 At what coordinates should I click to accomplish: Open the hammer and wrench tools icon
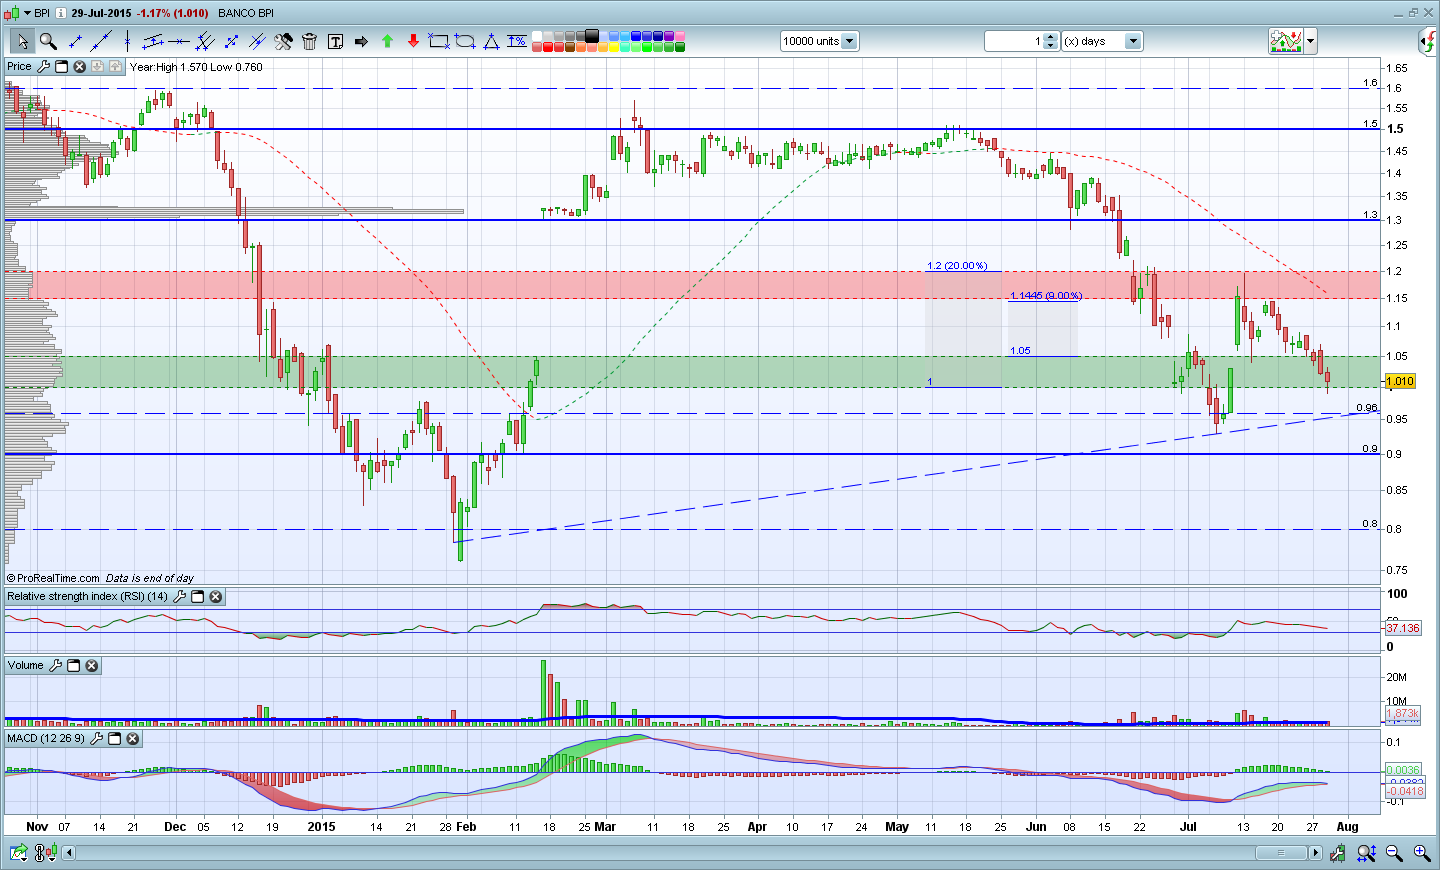[x=283, y=41]
